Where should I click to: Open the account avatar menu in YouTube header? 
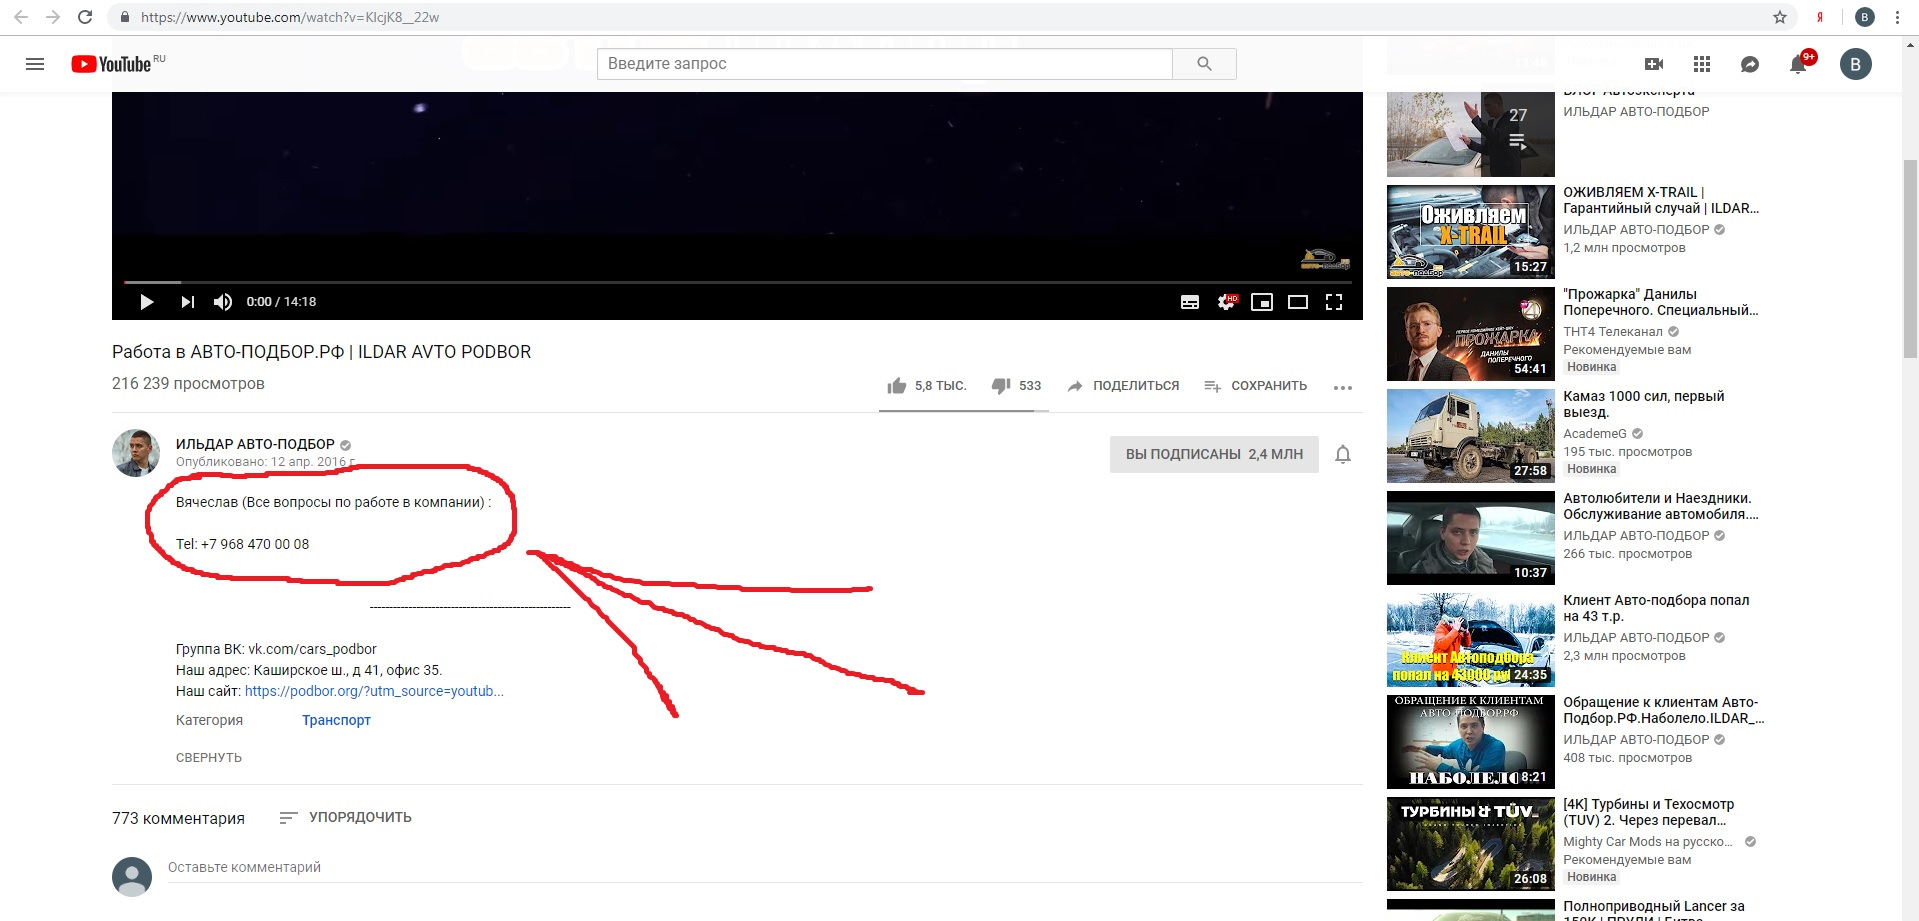click(1856, 64)
